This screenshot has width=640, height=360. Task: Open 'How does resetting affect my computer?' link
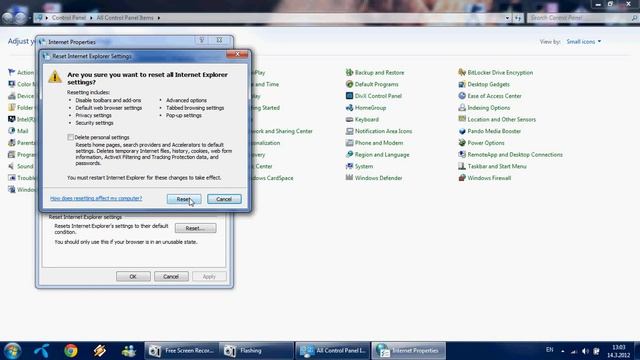coord(96,198)
